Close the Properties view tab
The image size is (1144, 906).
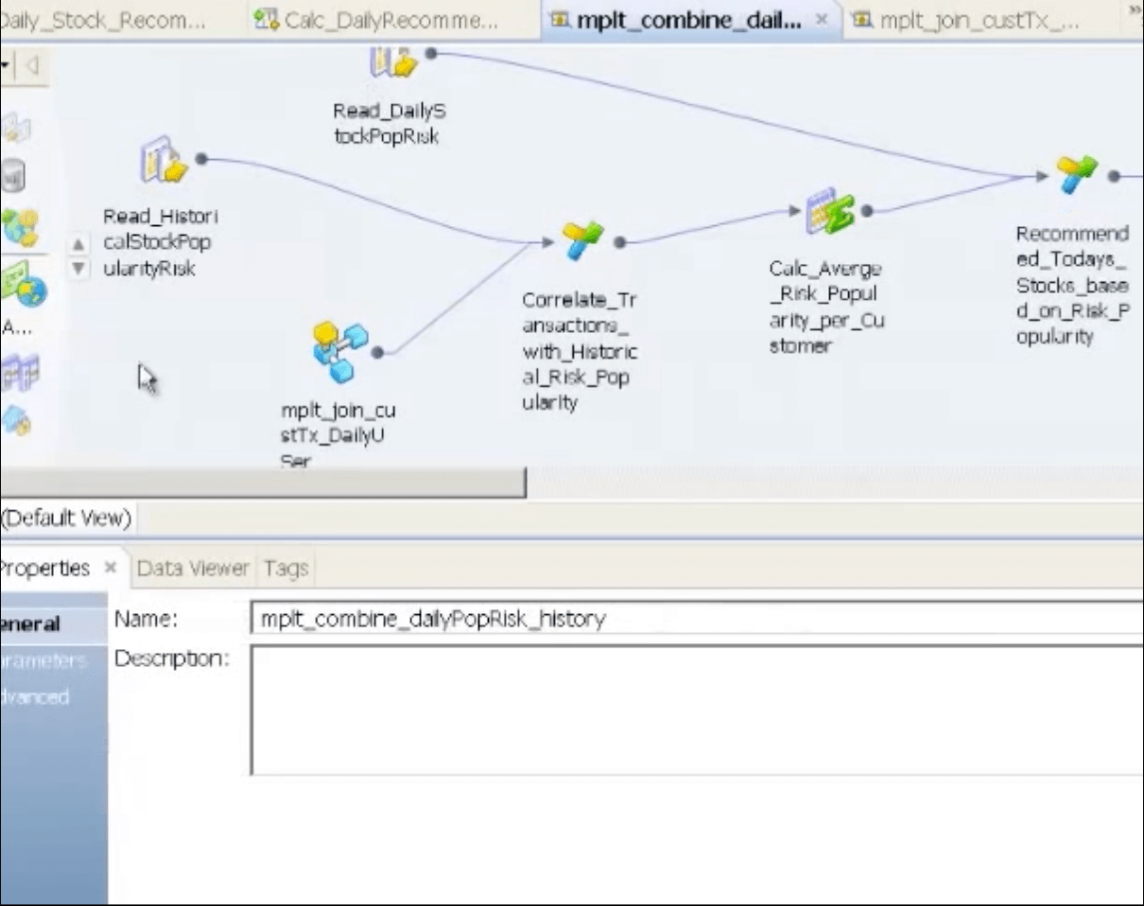coord(110,567)
